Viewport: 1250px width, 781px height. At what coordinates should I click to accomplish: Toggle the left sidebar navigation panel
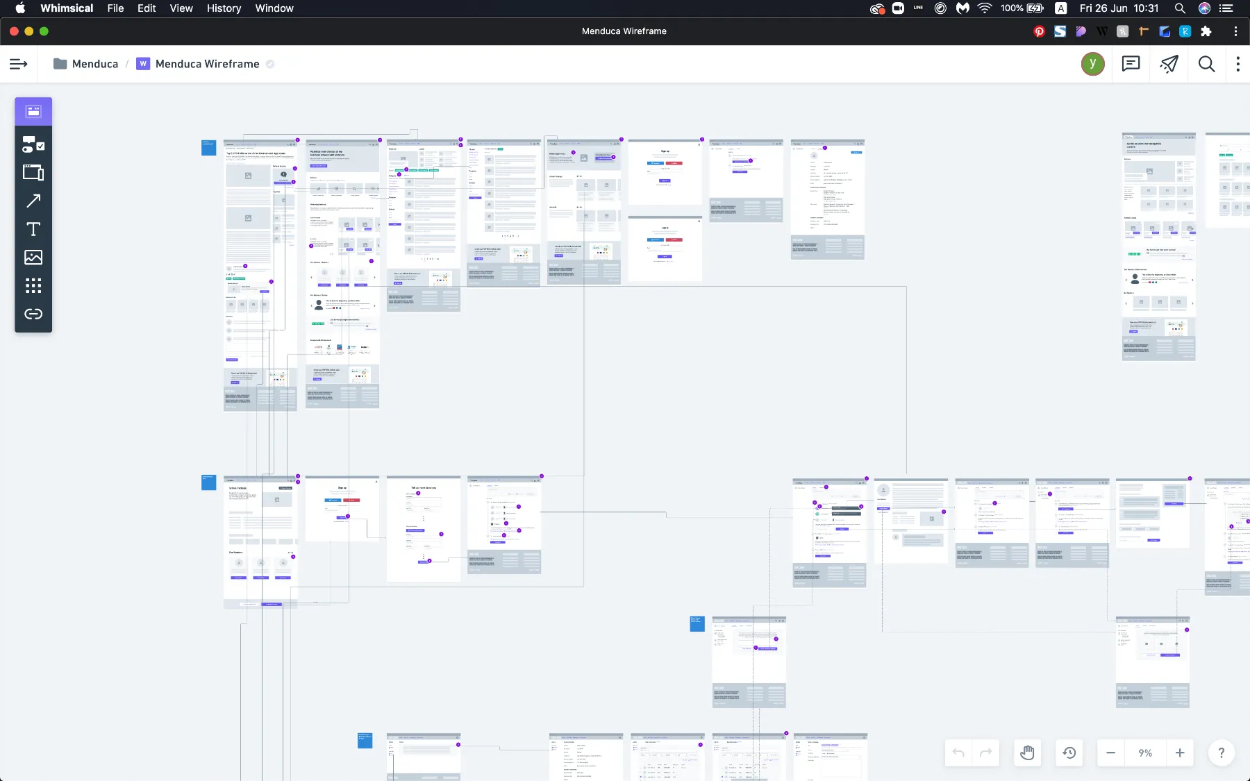(x=18, y=64)
